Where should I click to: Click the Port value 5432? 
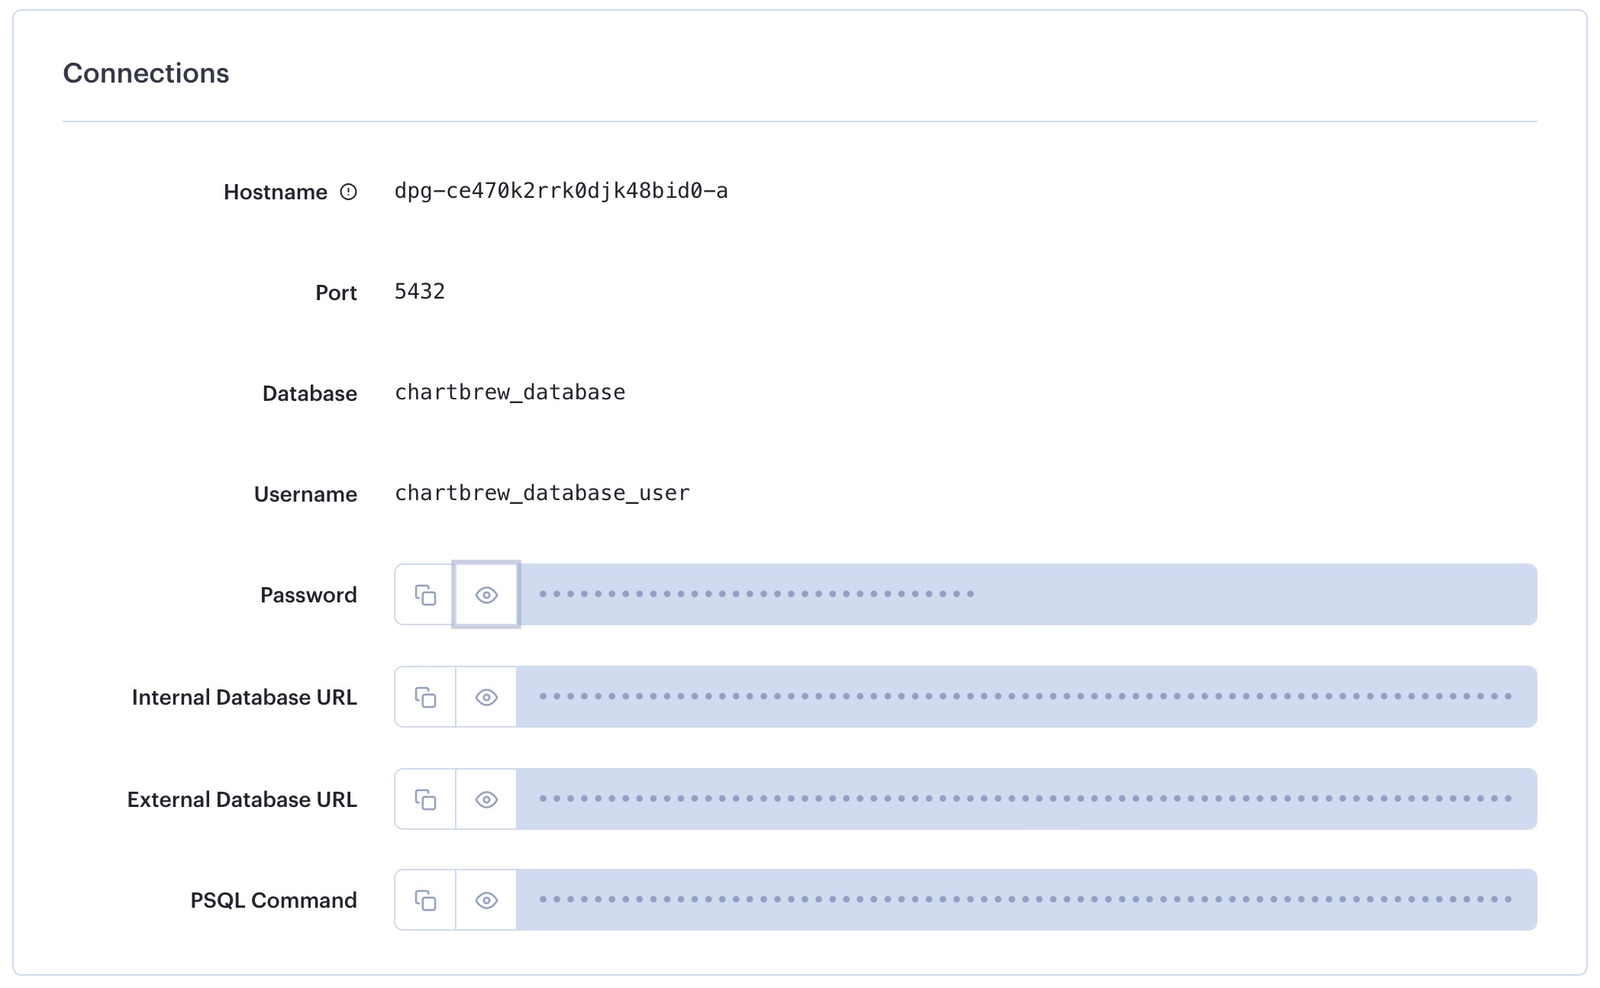point(420,291)
